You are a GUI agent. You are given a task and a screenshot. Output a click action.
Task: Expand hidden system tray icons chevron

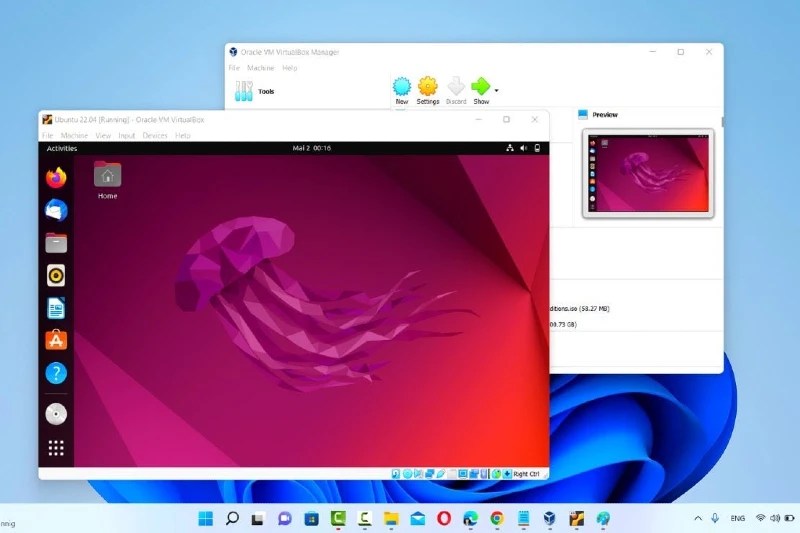(697, 518)
